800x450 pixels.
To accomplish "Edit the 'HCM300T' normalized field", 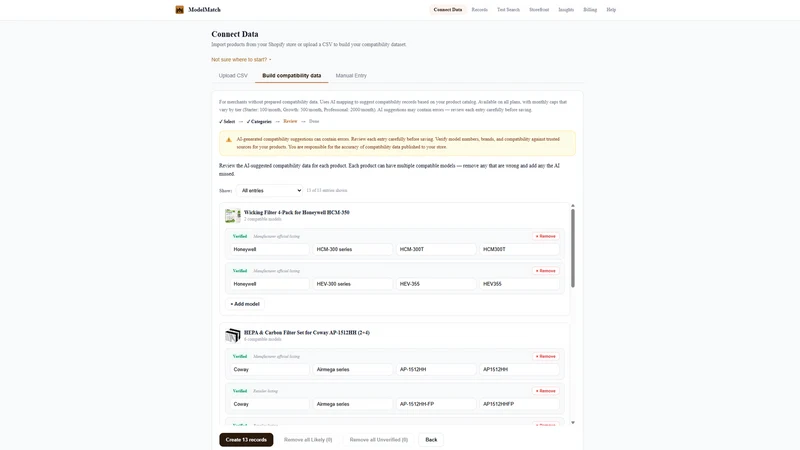I will (519, 249).
